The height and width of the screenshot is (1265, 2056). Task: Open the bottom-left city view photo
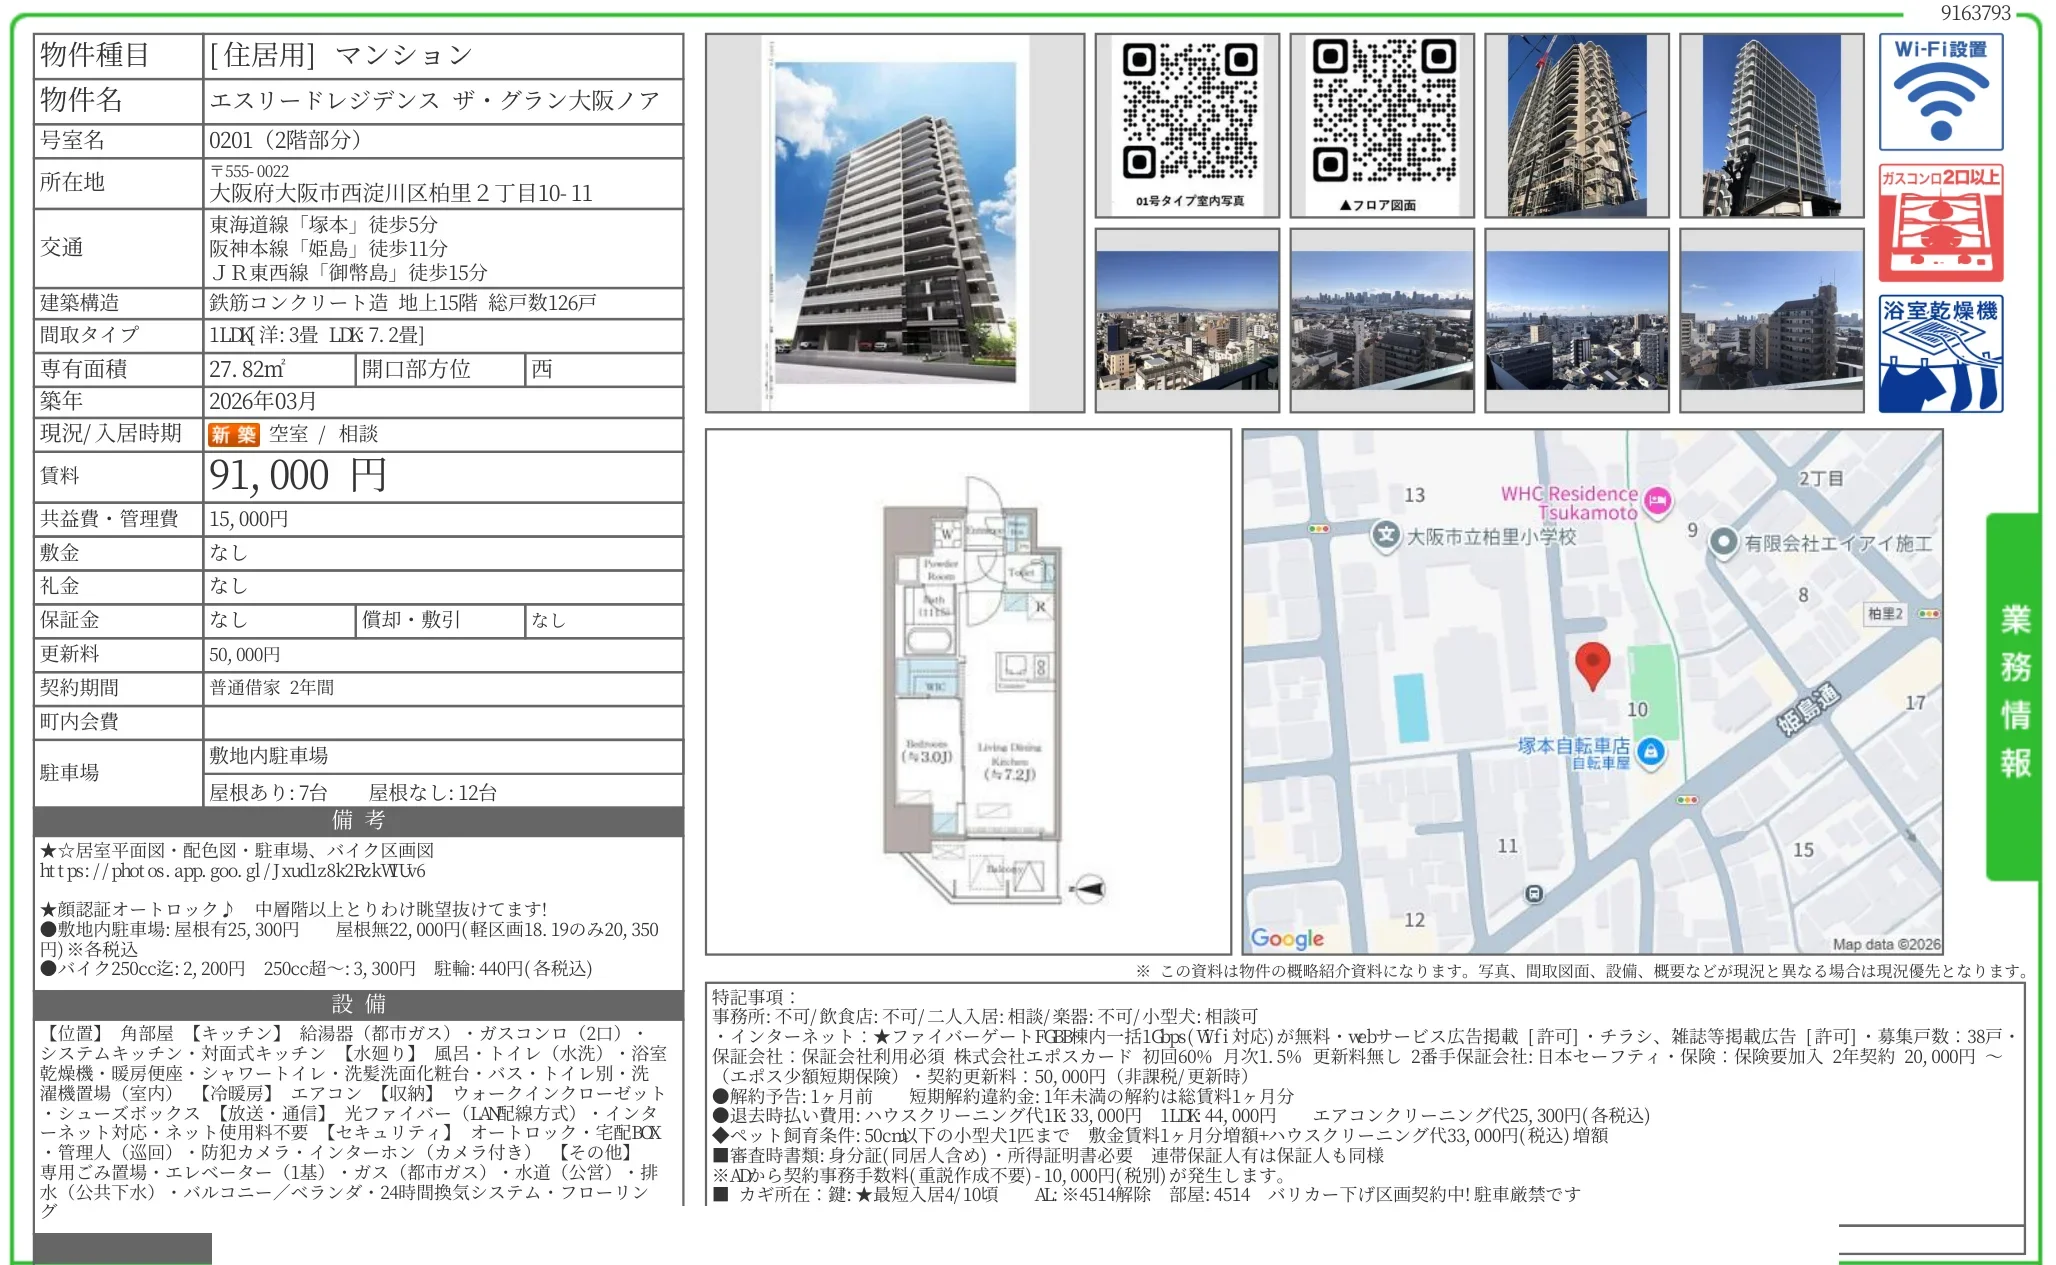coord(1187,320)
